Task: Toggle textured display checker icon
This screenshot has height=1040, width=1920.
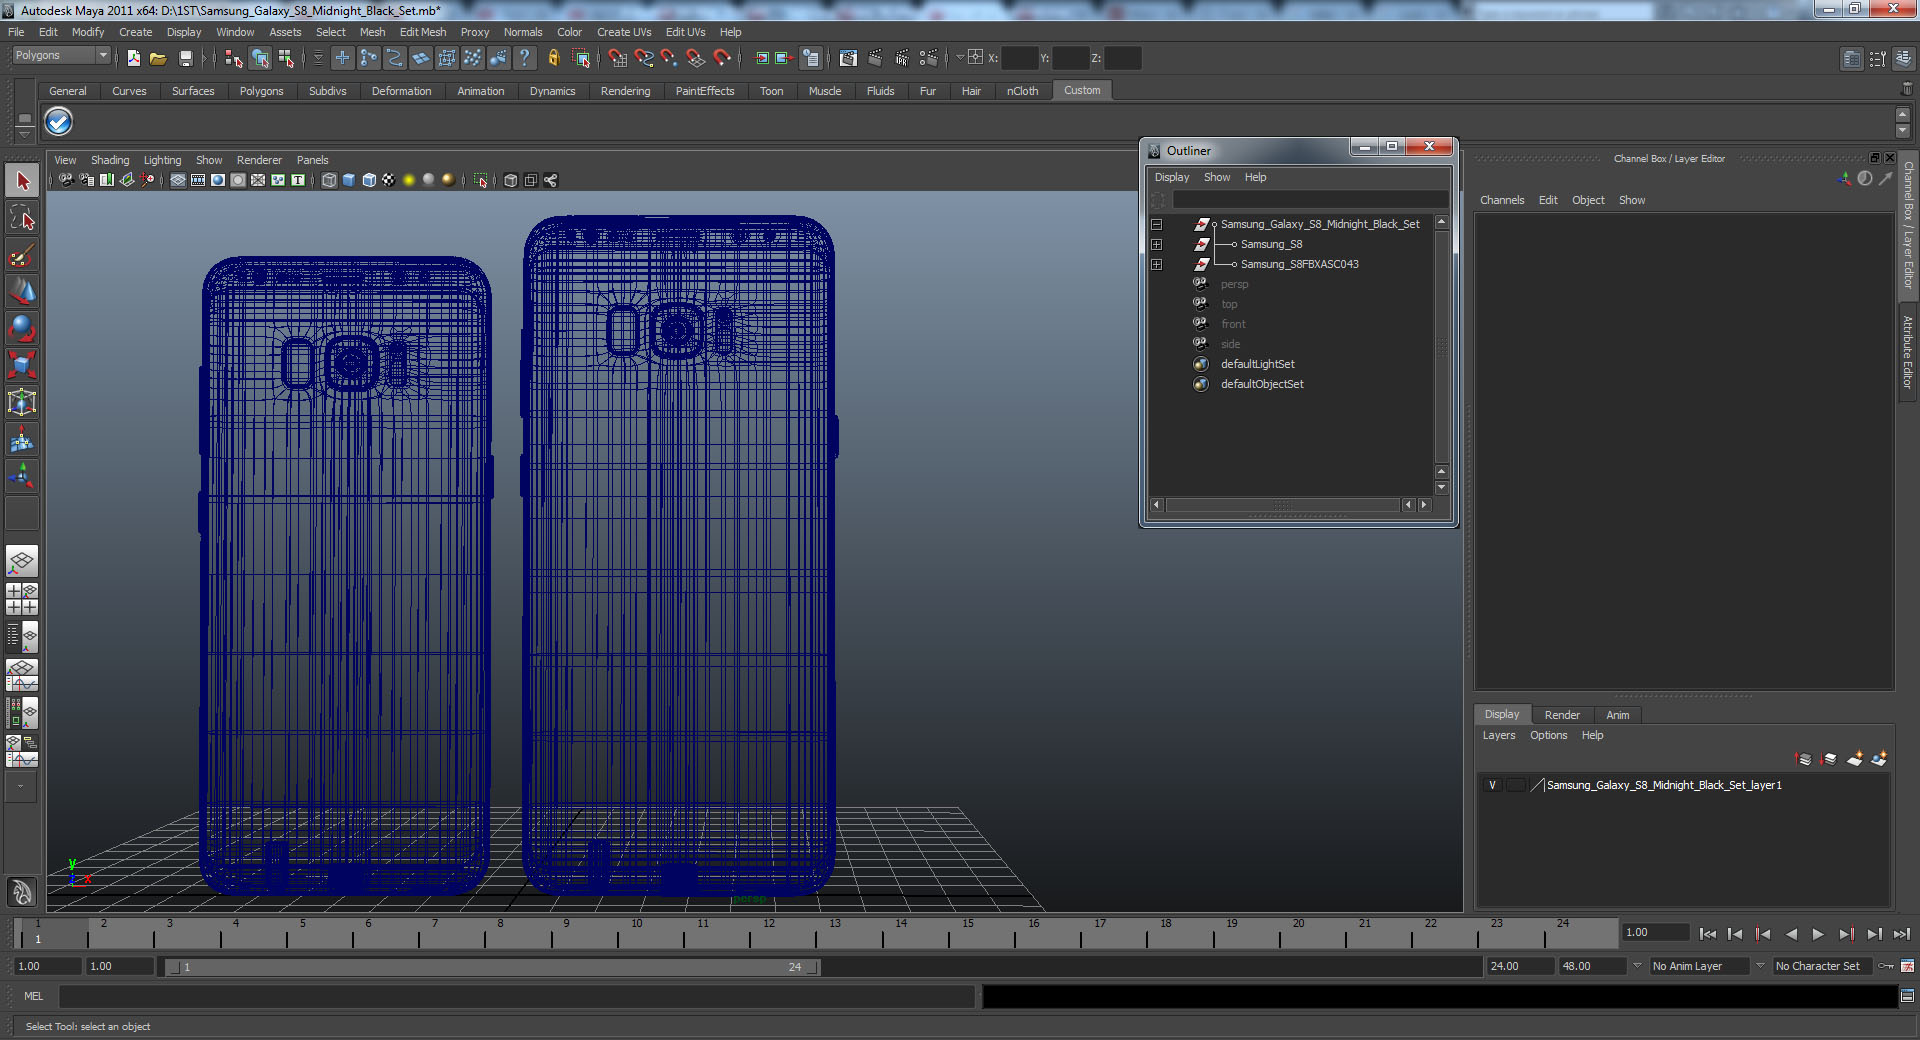Action: (388, 180)
